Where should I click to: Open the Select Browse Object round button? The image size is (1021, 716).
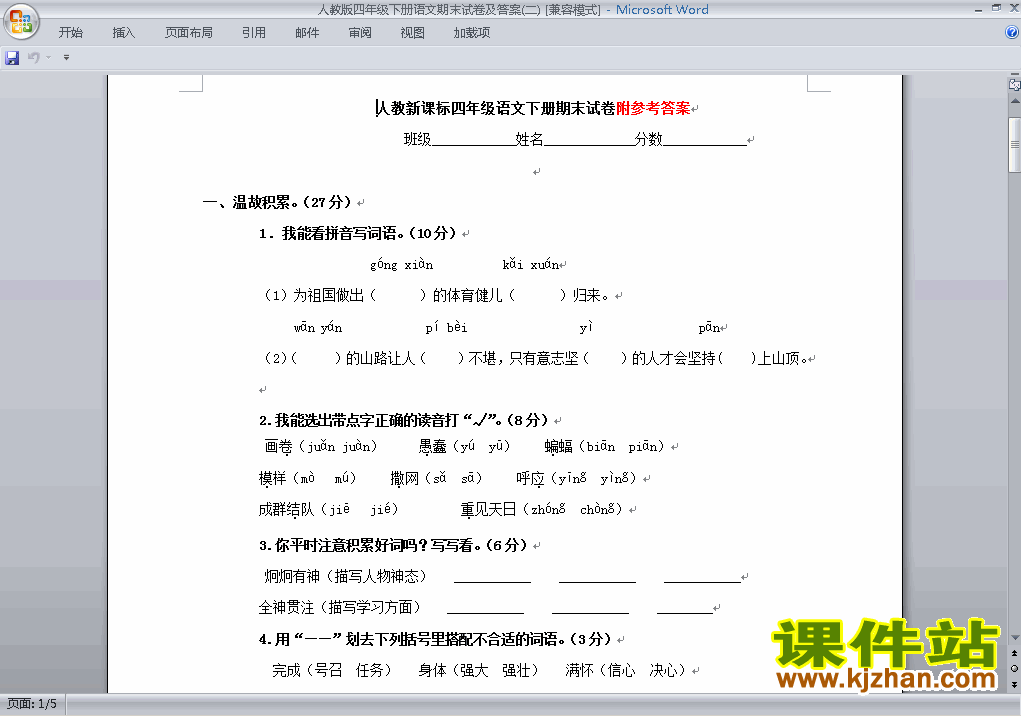1014,668
